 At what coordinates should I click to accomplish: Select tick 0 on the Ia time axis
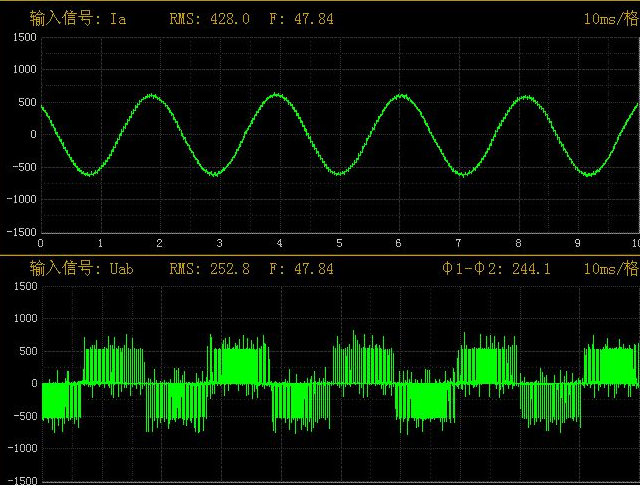click(x=41, y=243)
